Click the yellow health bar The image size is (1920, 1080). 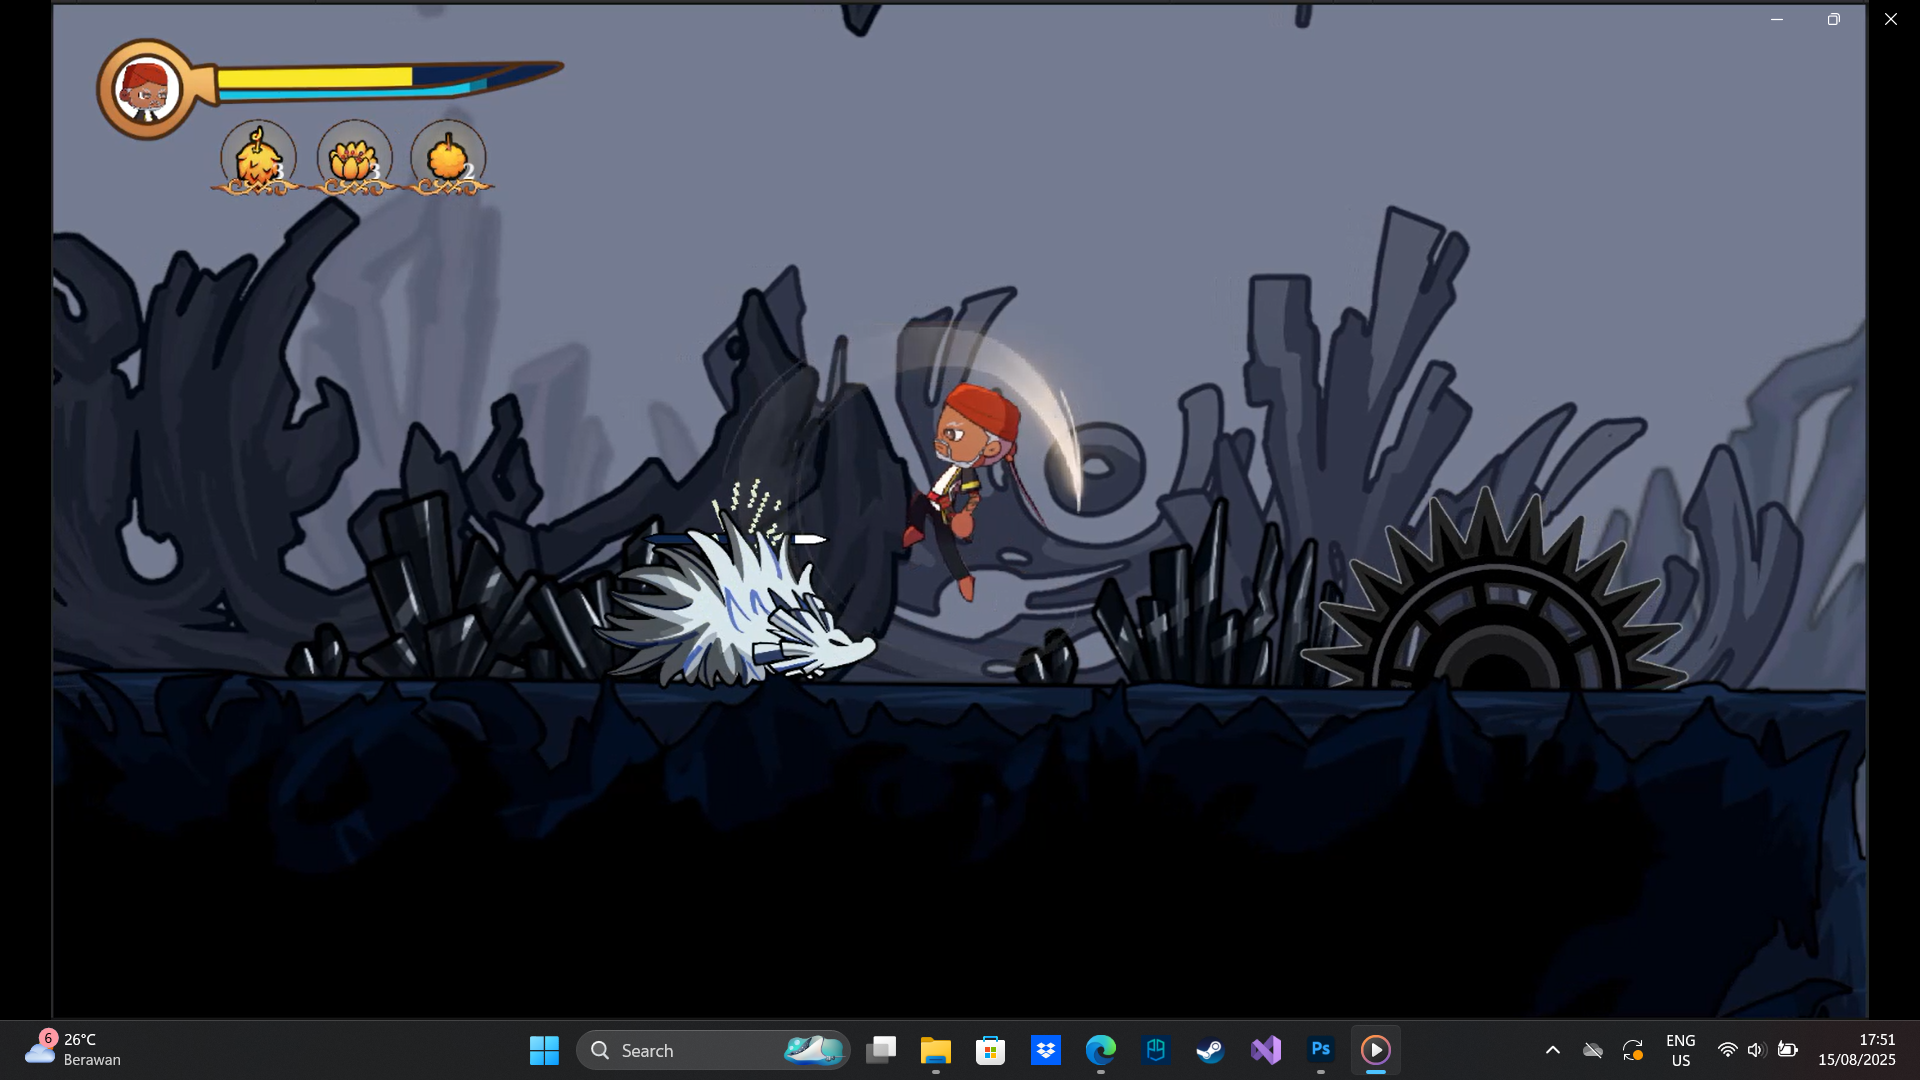[x=314, y=77]
